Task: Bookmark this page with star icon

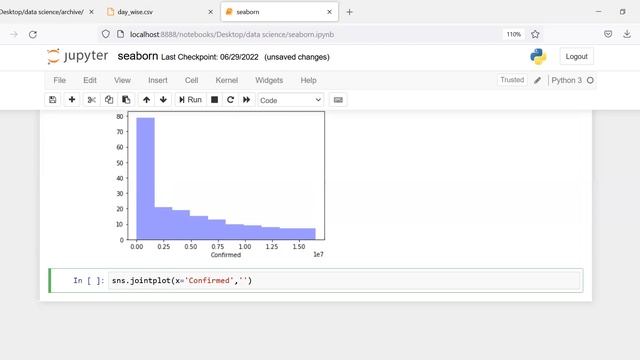Action: click(536, 34)
